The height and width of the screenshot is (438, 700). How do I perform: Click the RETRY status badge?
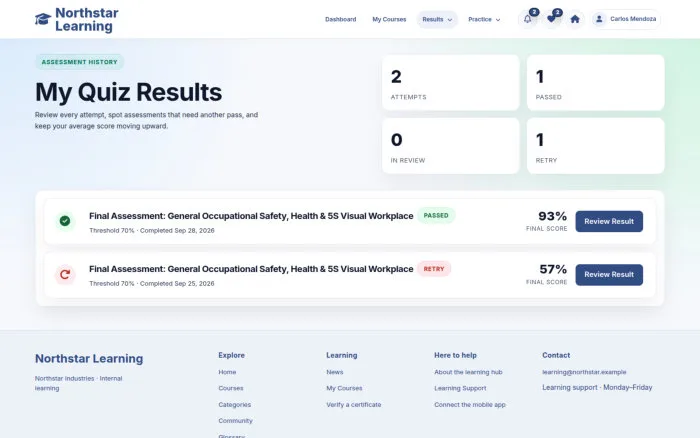[434, 269]
